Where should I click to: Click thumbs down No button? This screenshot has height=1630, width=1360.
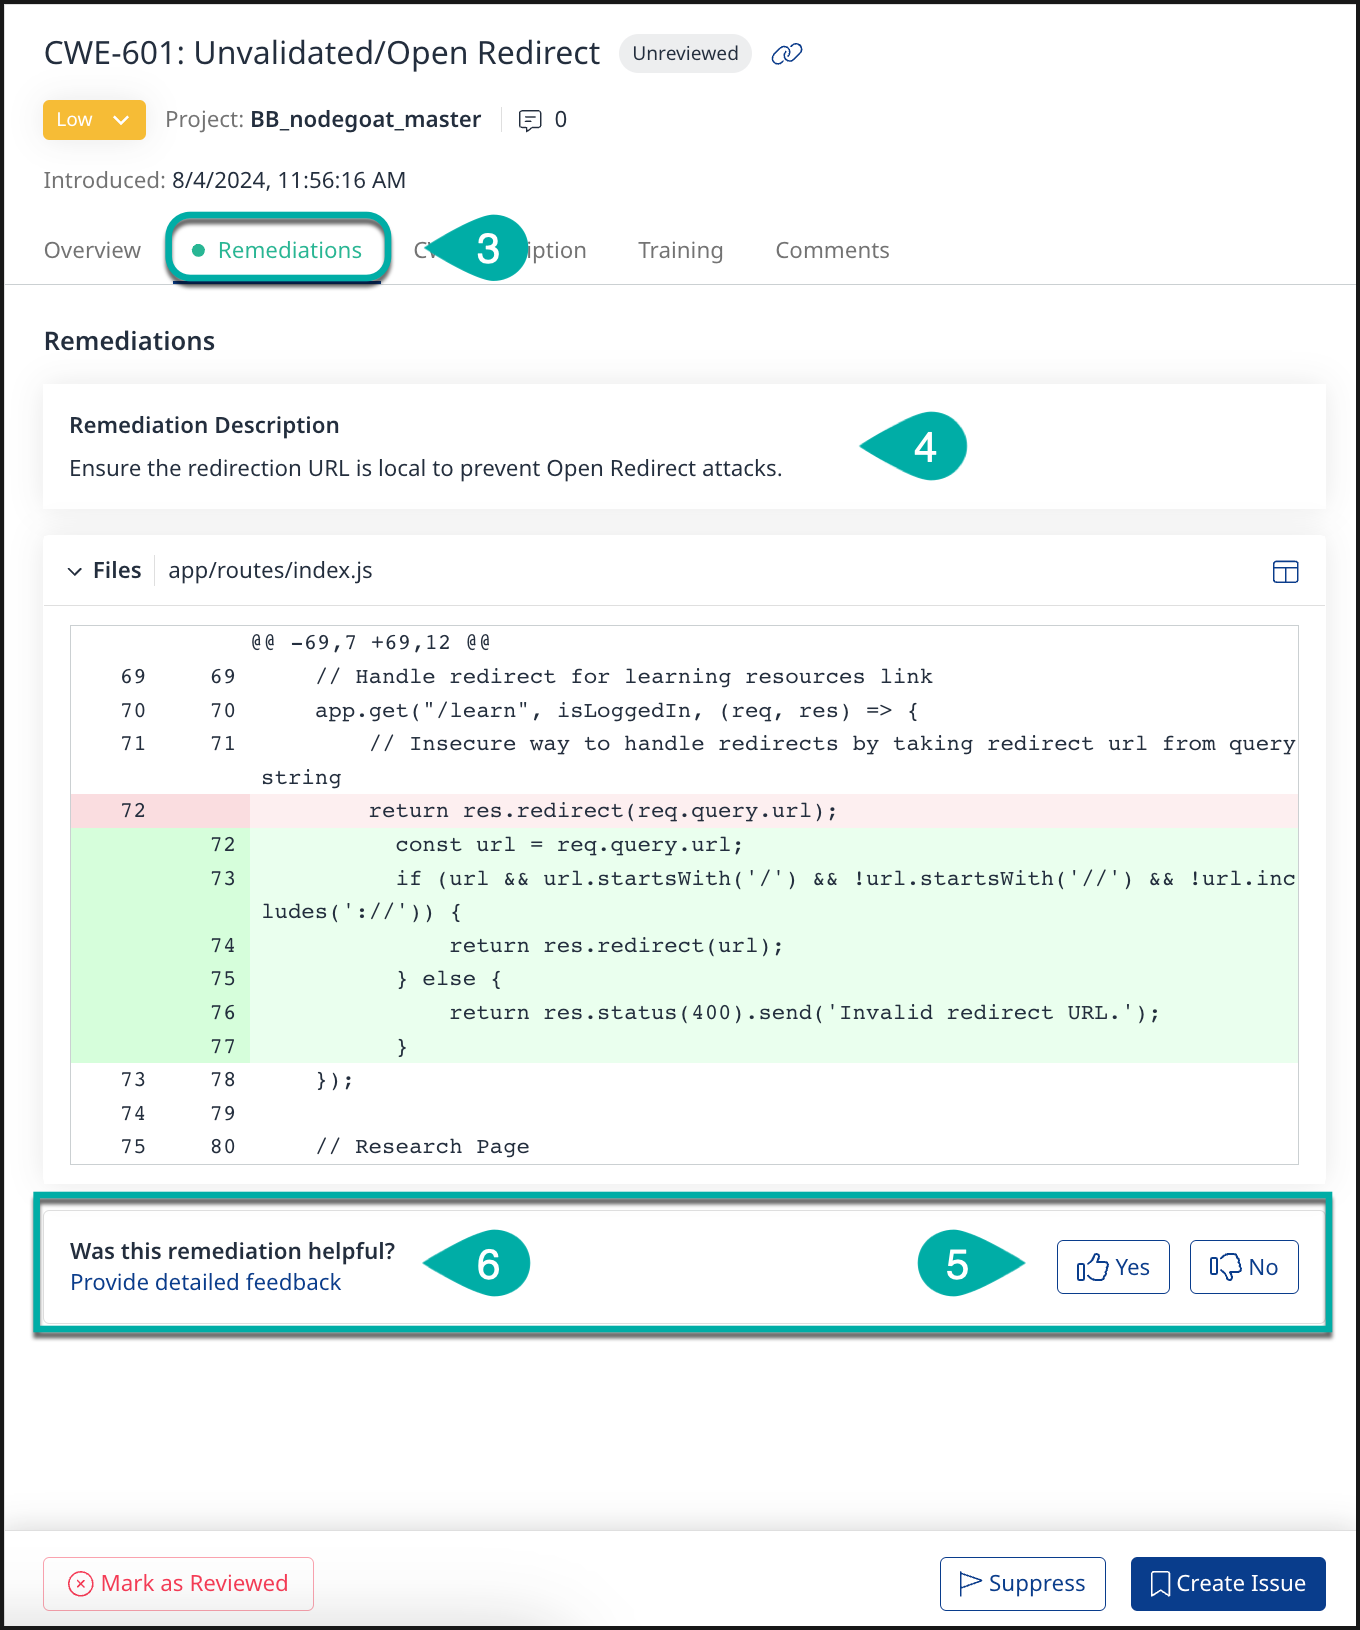point(1243,1267)
